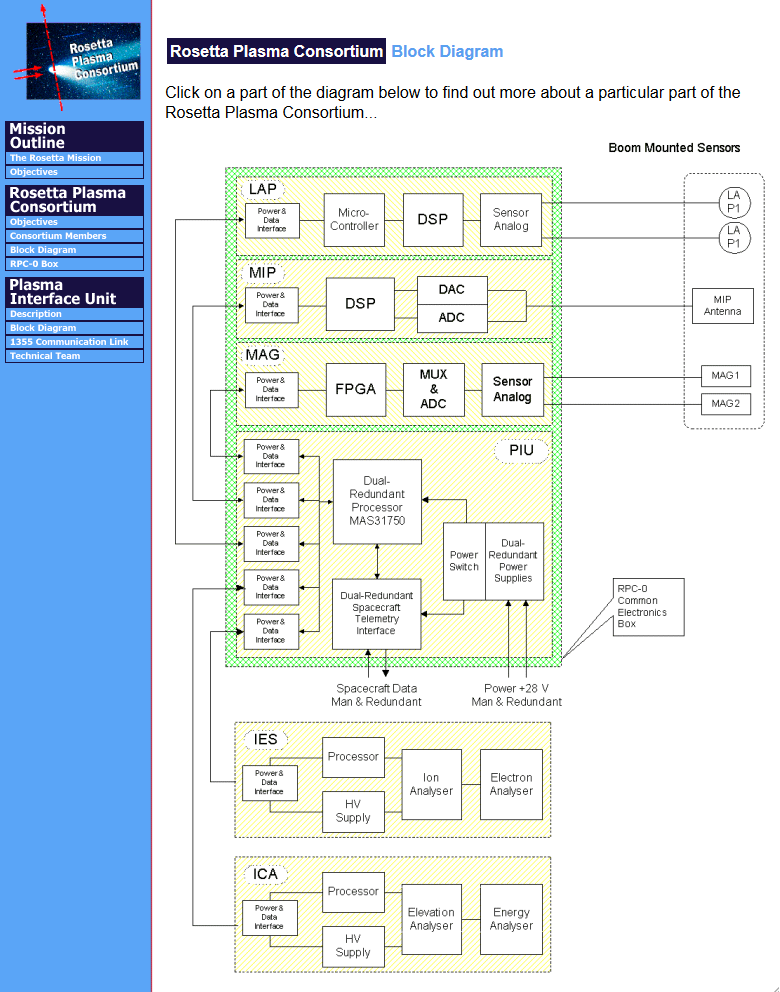The height and width of the screenshot is (992, 780).
Task: Click the Elevation Analyser block
Action: (431, 919)
